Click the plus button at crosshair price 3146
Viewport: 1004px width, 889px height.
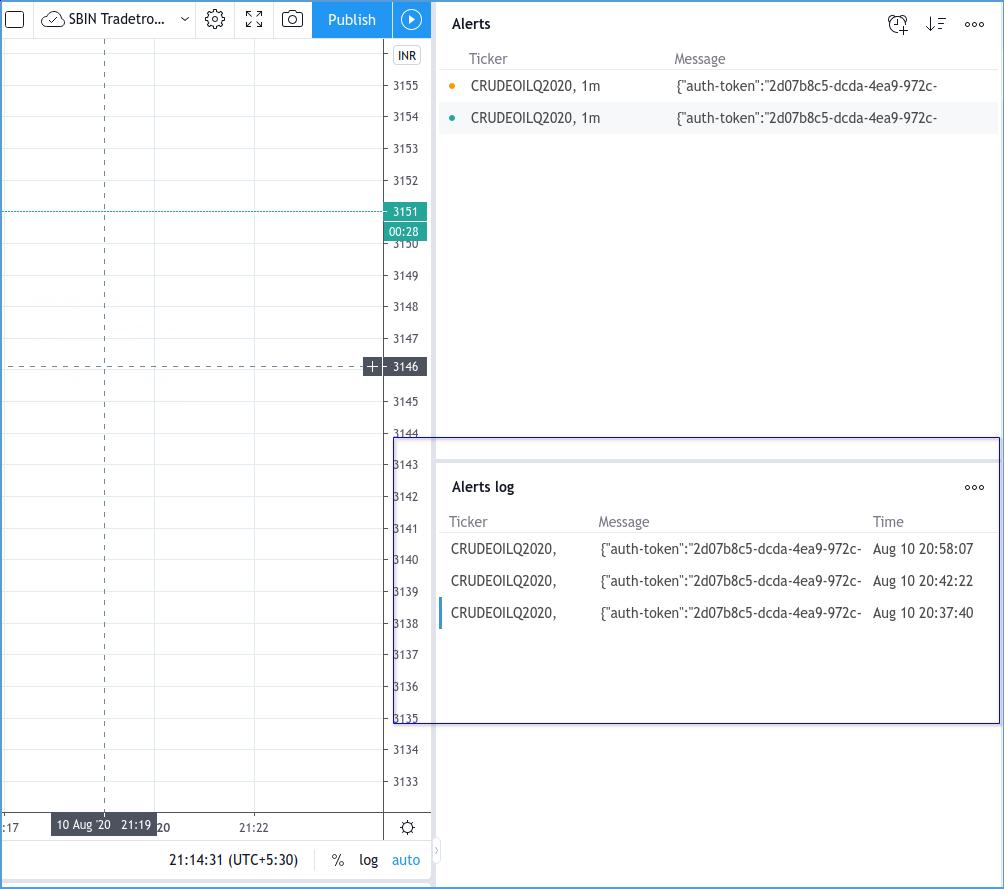[x=372, y=367]
